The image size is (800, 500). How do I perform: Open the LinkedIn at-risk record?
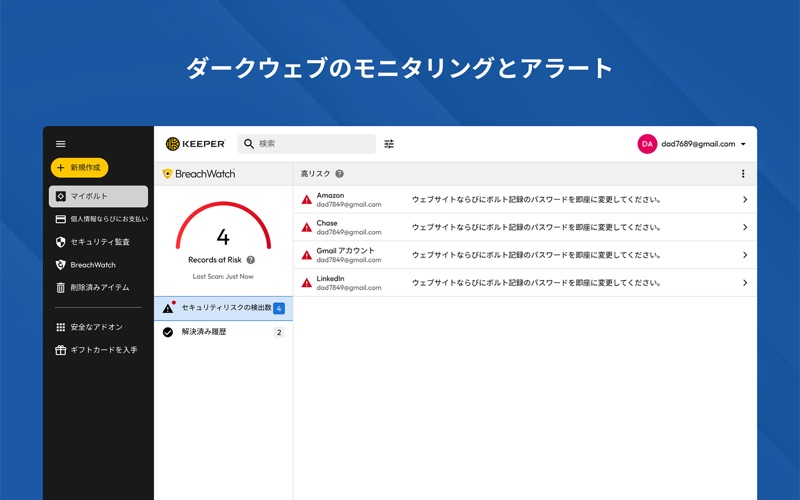pos(525,283)
